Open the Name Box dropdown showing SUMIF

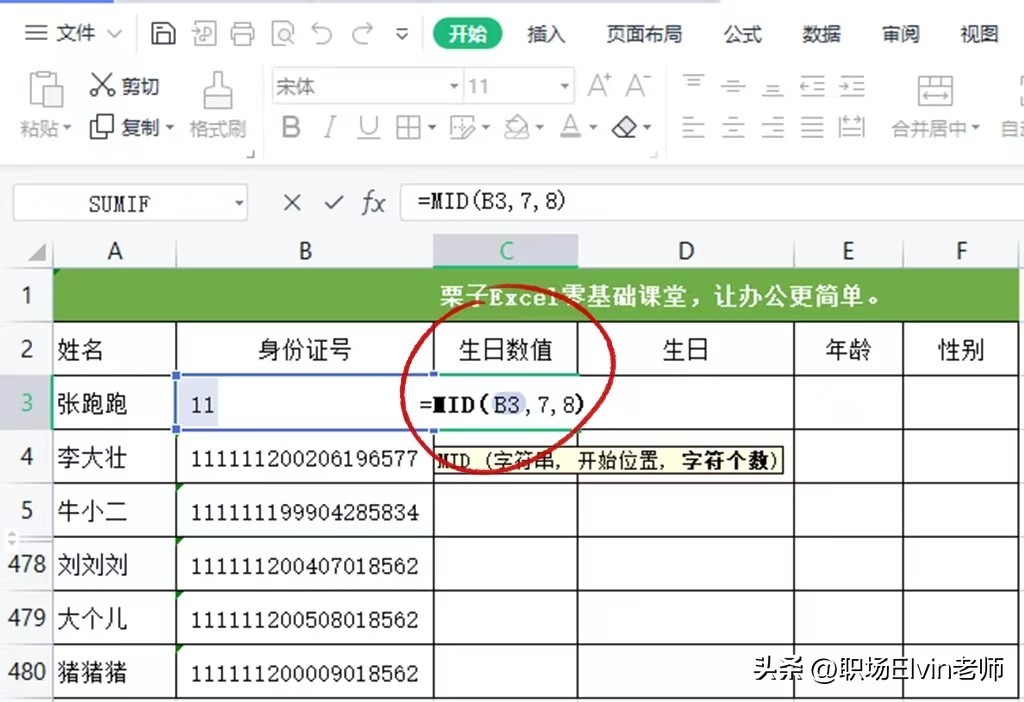[239, 204]
